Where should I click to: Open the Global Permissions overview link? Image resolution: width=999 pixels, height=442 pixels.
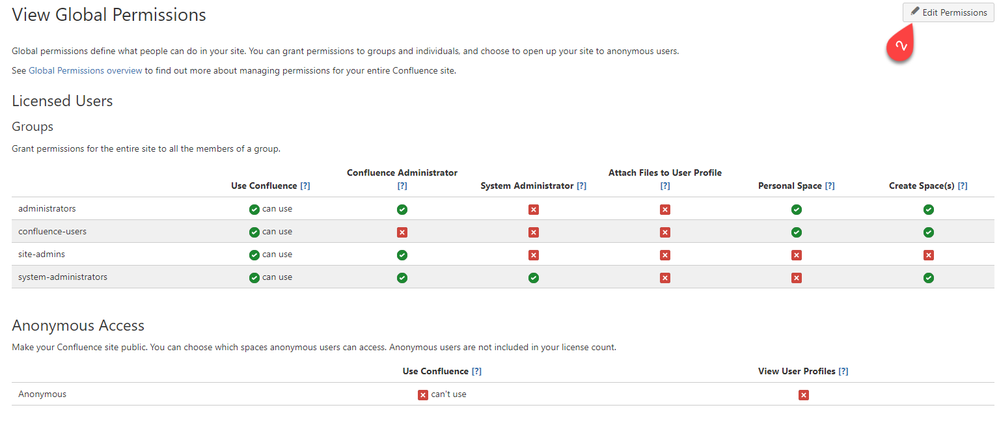click(85, 71)
